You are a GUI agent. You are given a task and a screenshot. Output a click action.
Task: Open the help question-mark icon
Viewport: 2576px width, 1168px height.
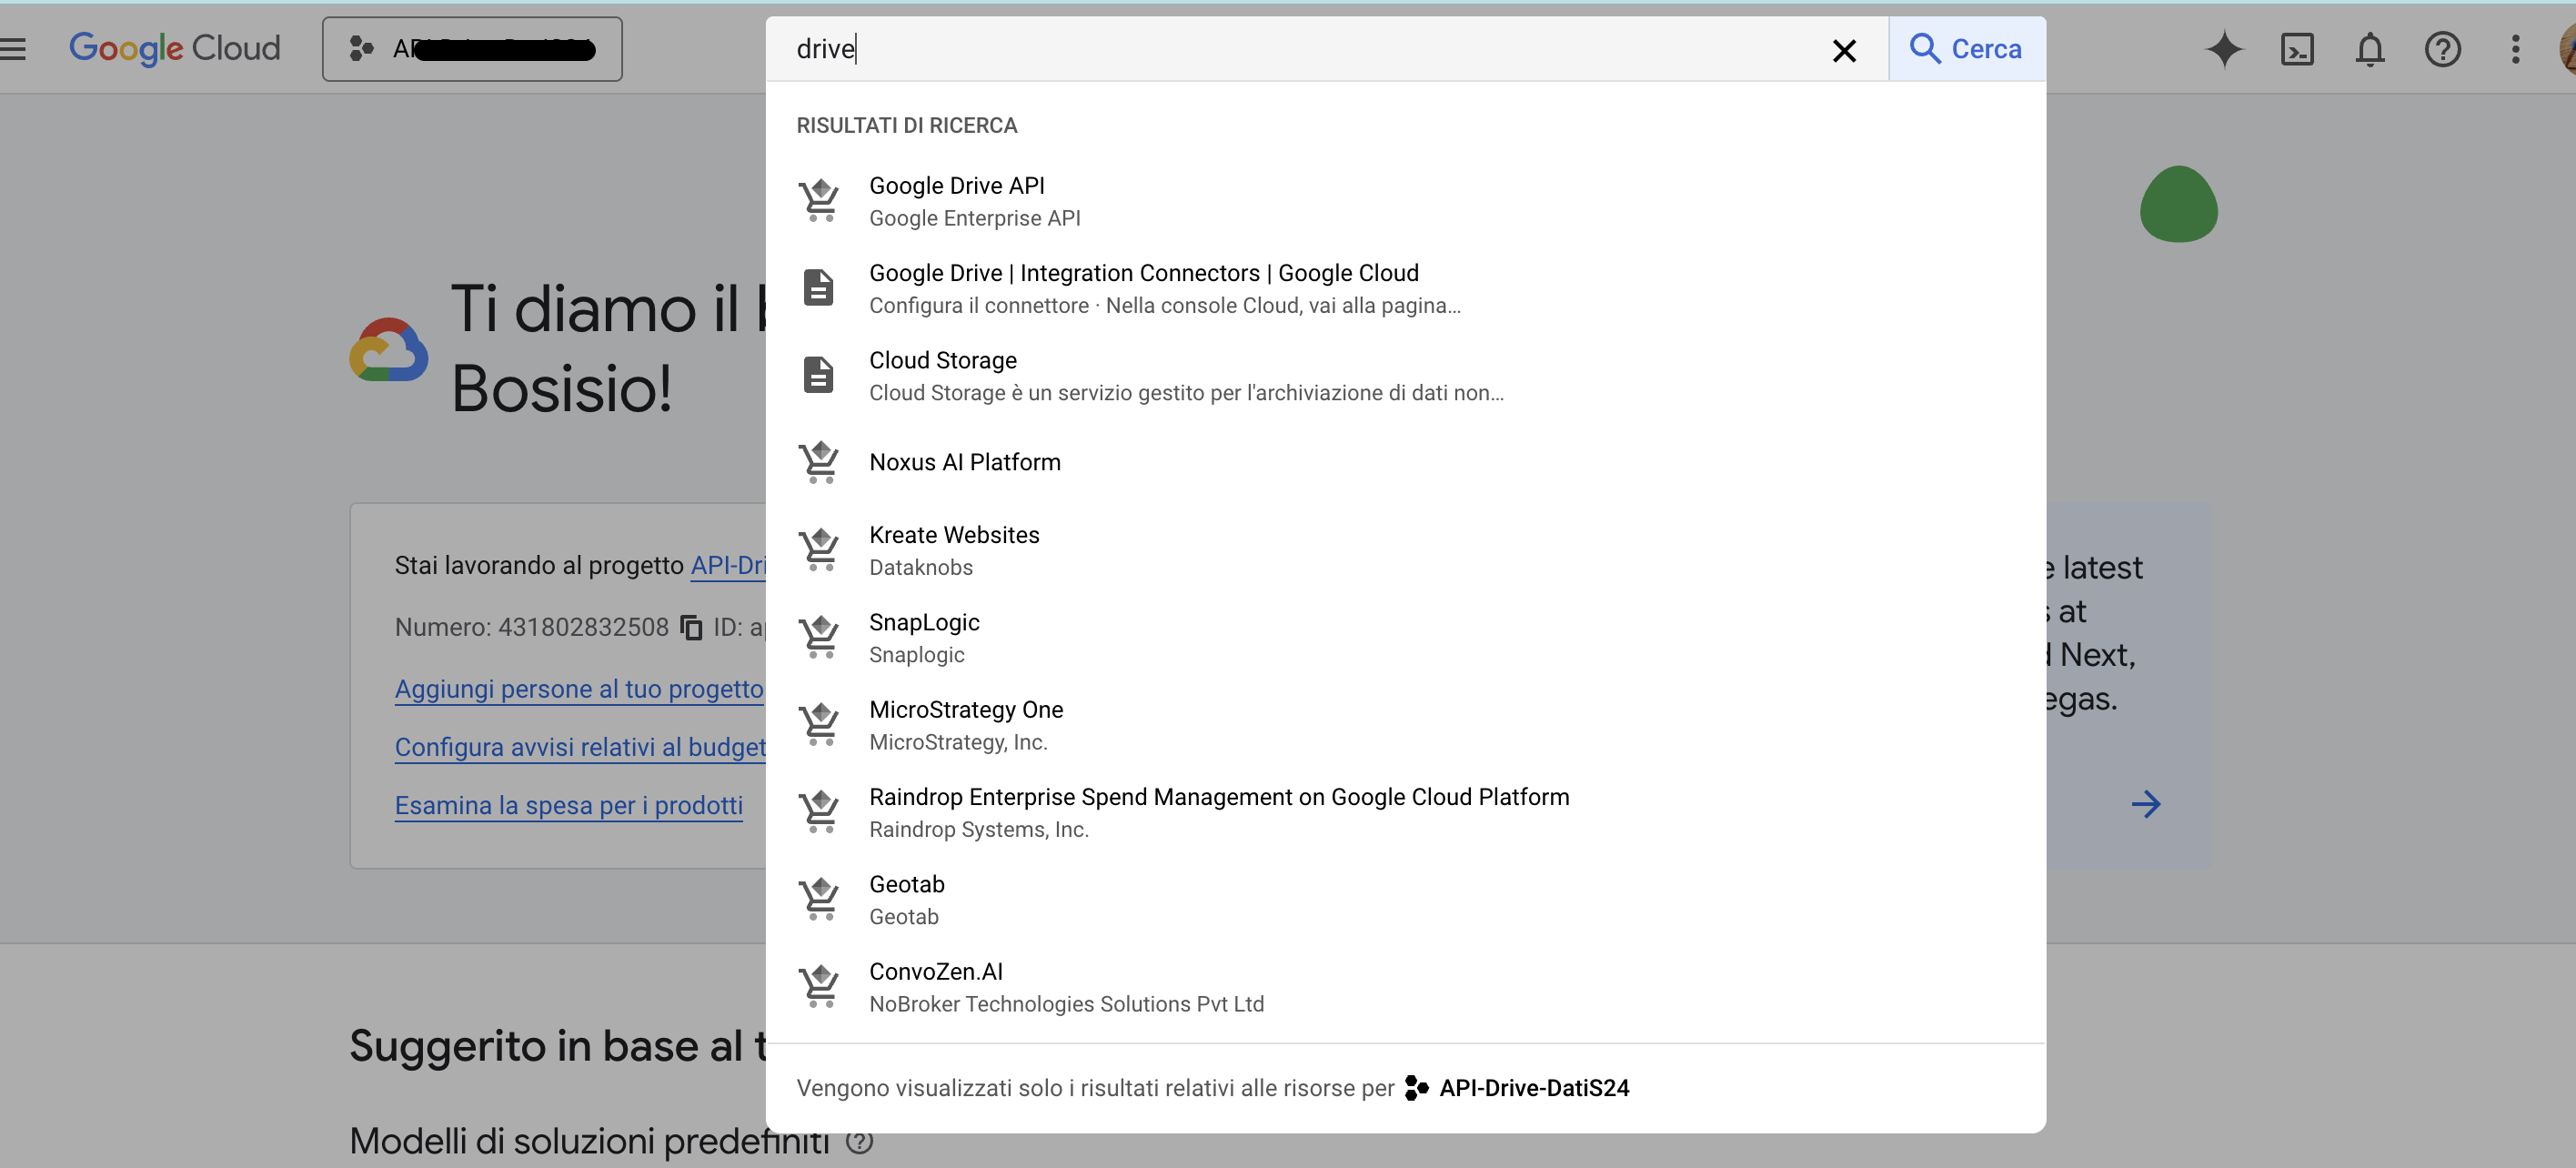click(2442, 48)
